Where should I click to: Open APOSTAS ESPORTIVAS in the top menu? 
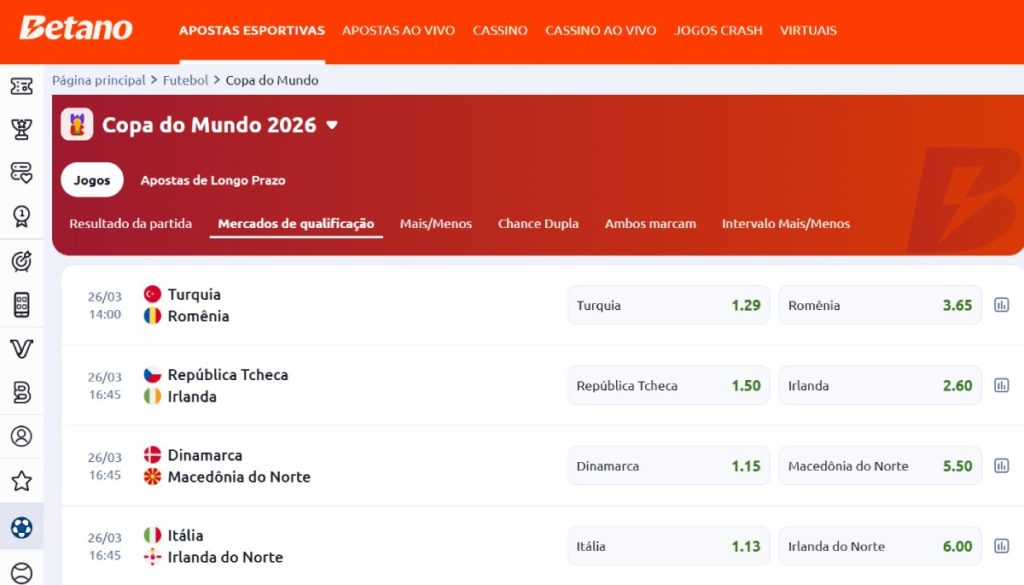pos(251,31)
